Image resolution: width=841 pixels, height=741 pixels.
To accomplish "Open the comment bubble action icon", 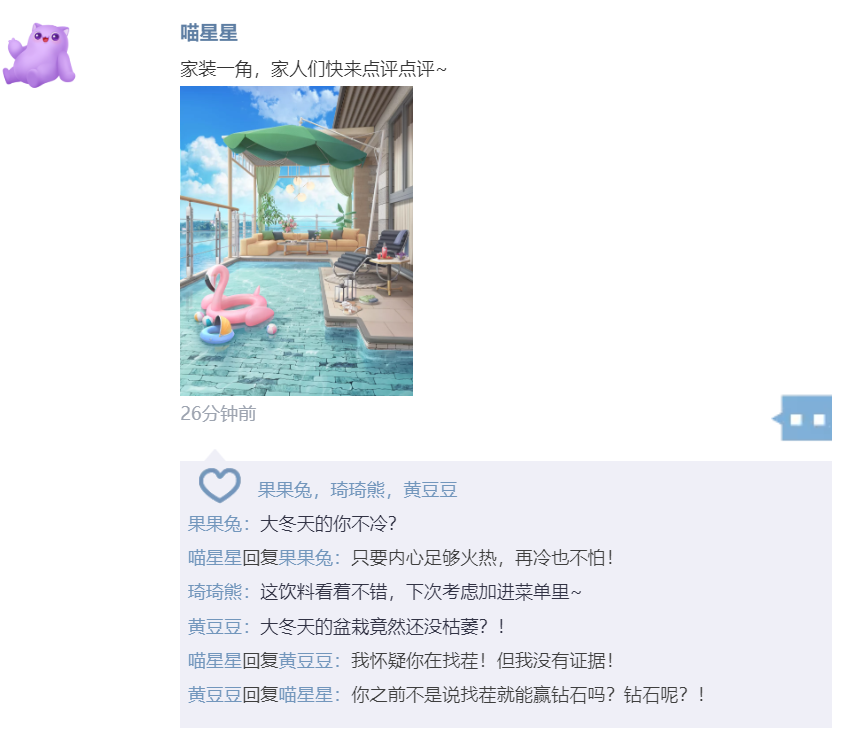I will tap(803, 418).
